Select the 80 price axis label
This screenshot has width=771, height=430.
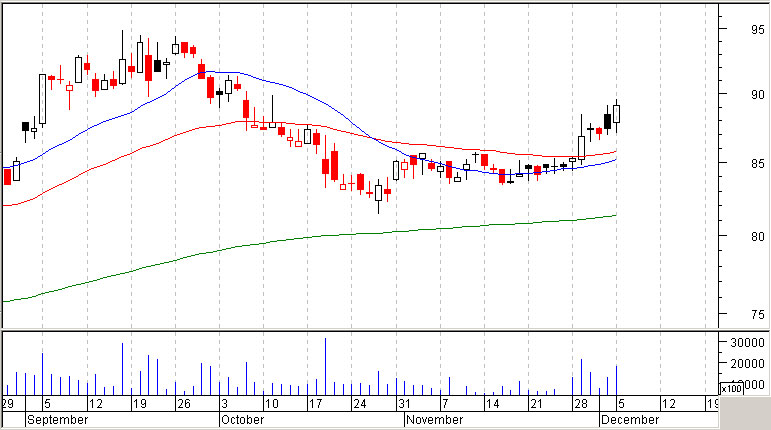click(758, 236)
